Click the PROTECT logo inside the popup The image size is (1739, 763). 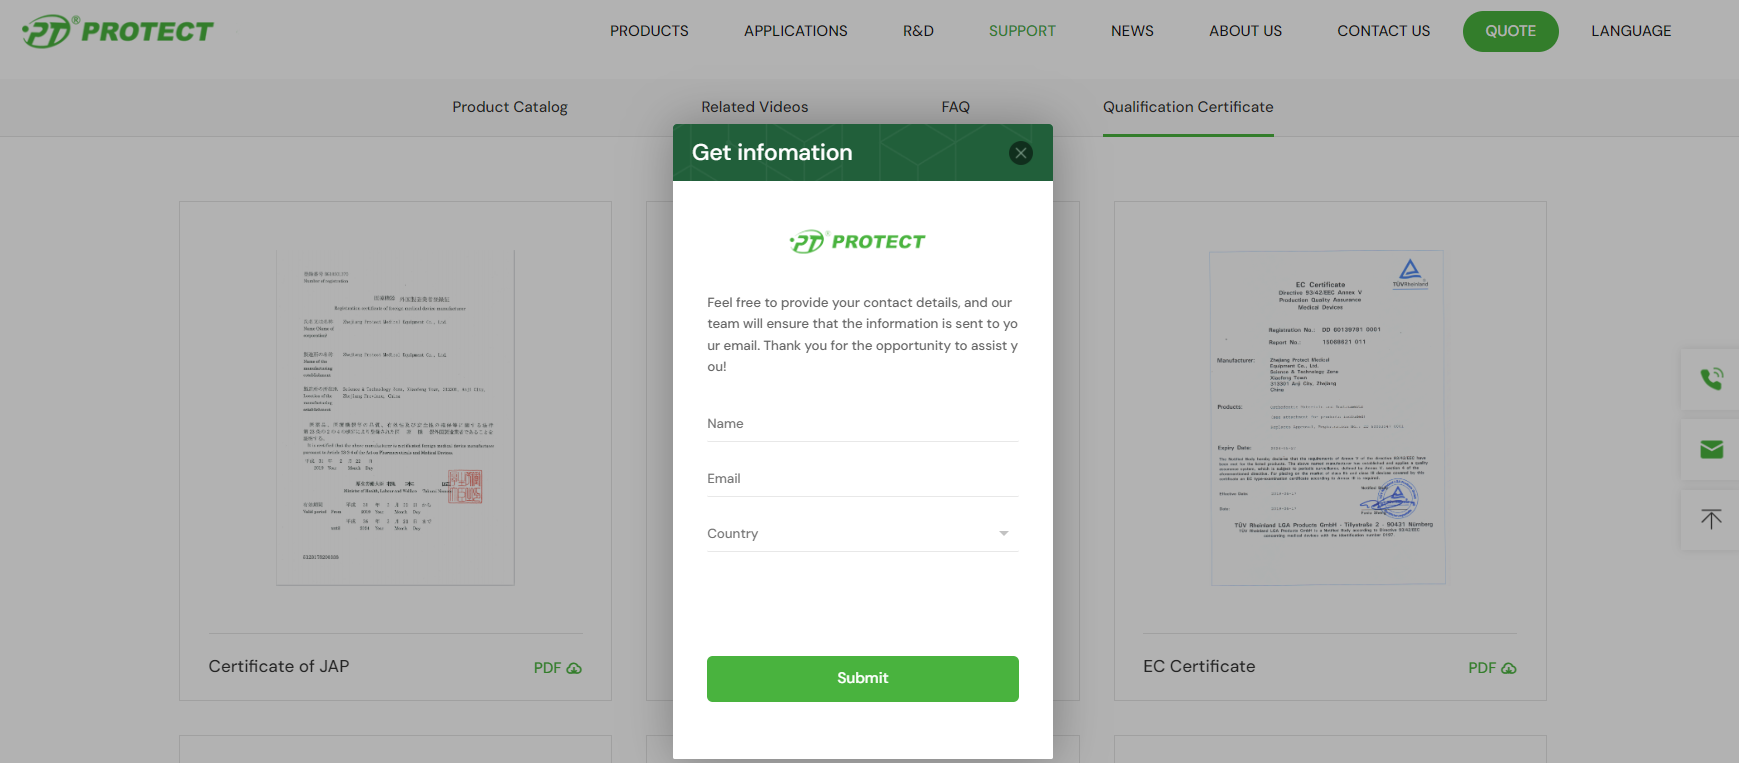[x=858, y=242]
